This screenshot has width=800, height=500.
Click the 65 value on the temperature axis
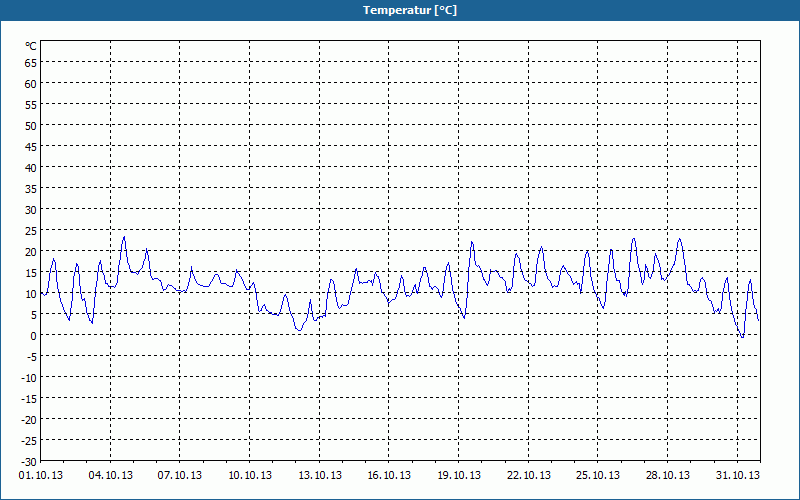(x=31, y=63)
